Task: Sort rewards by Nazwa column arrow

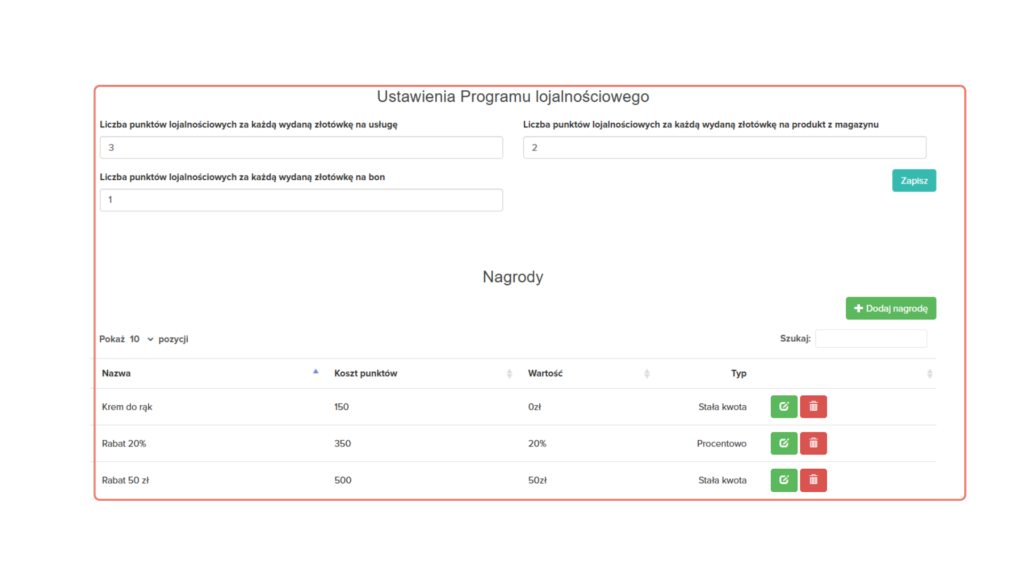Action: coord(315,372)
